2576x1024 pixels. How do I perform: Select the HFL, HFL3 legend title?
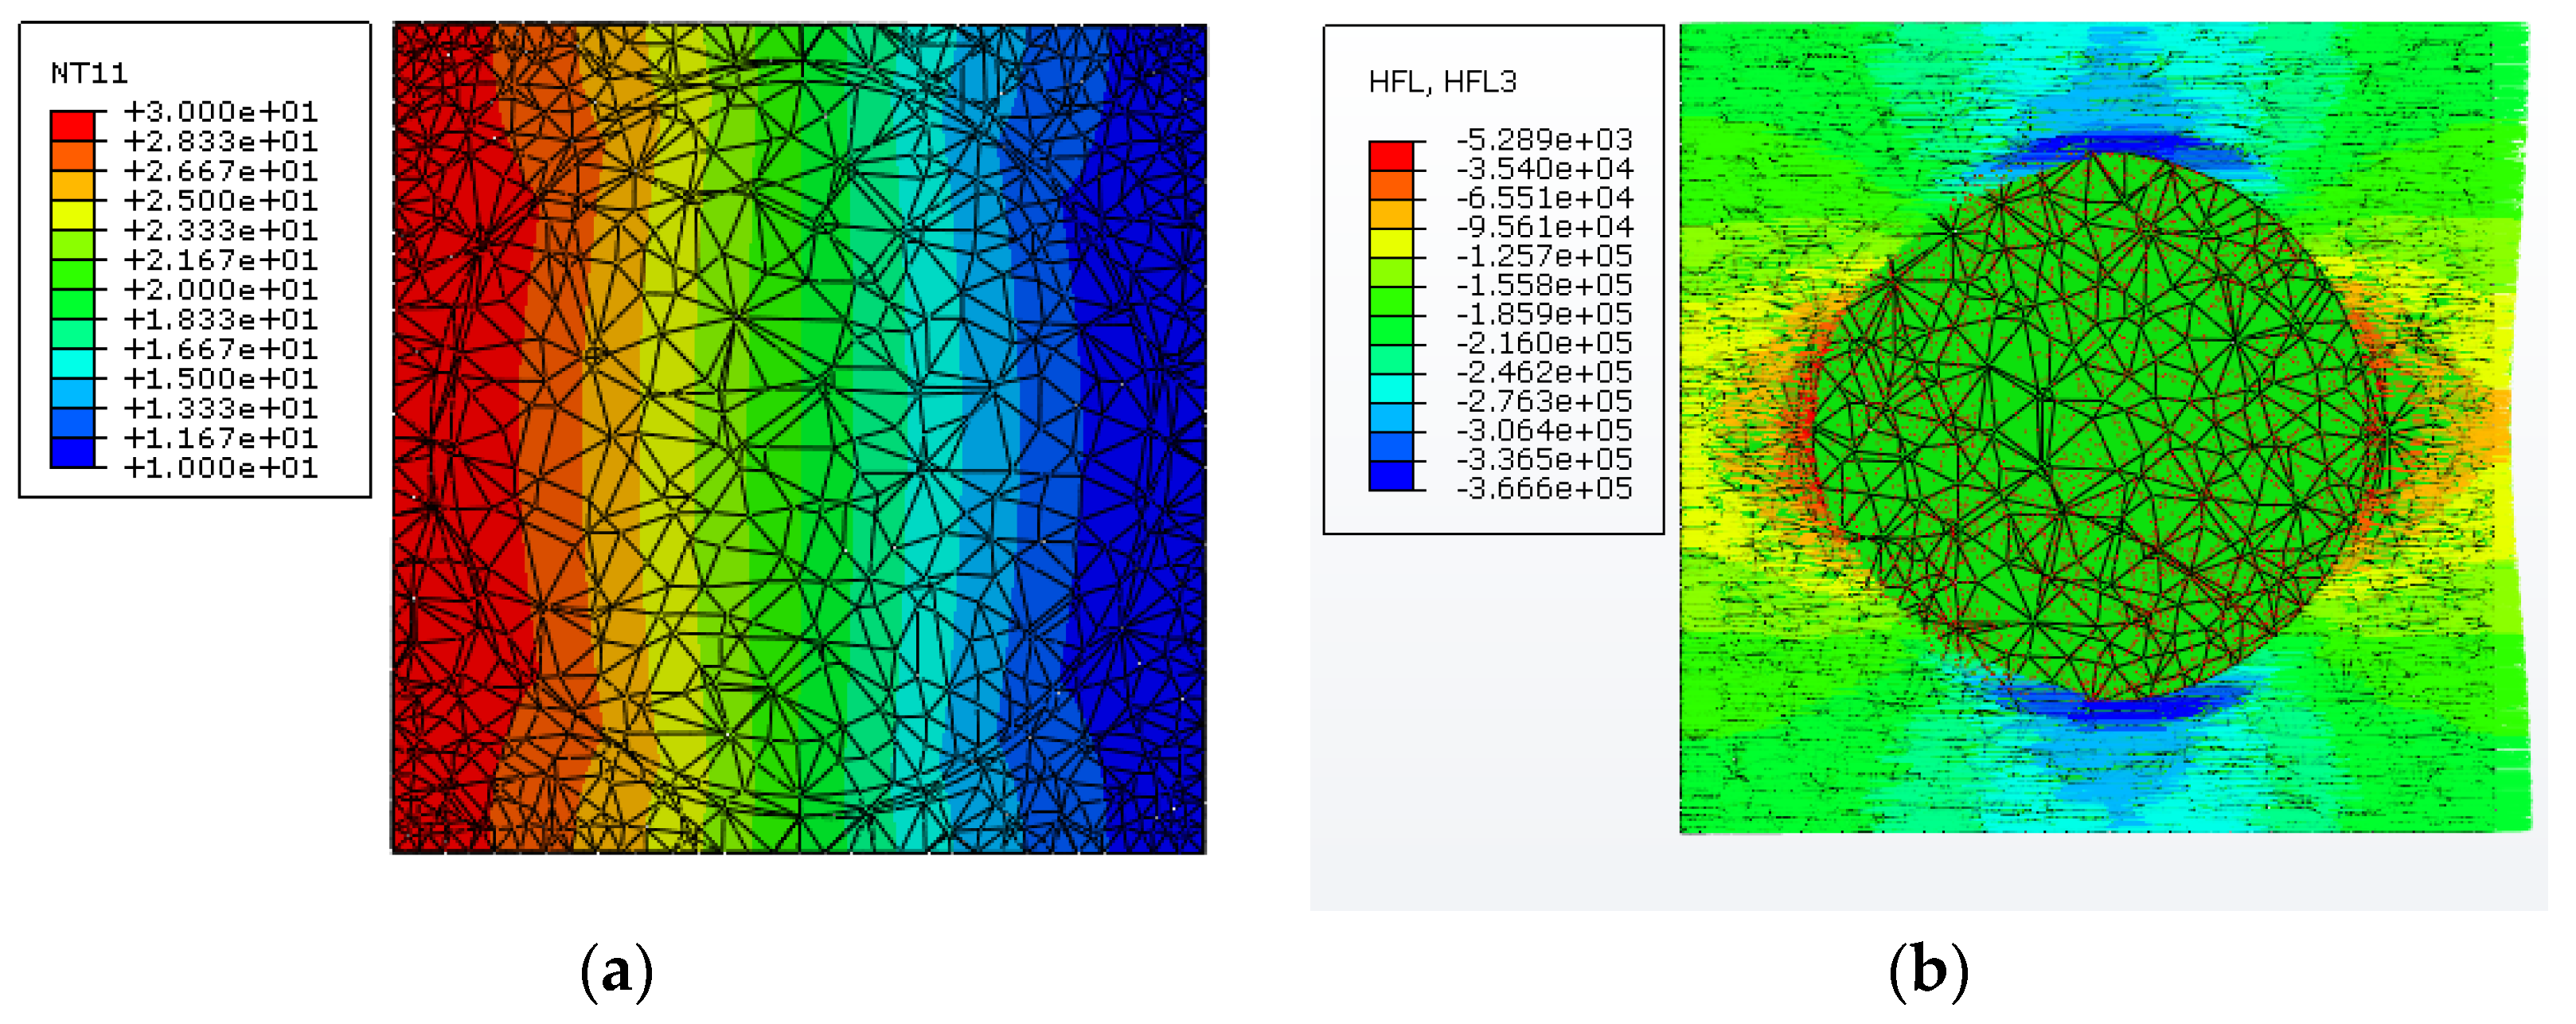tap(1442, 82)
